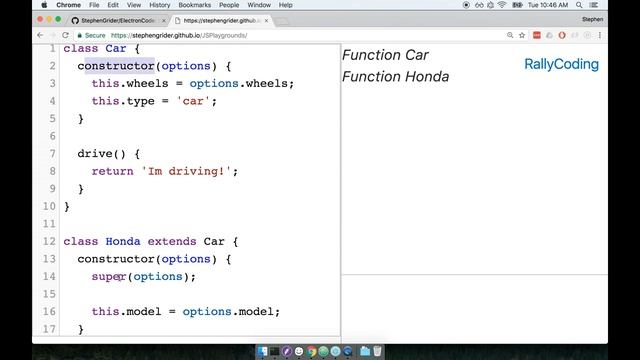Click the 'Function Car' output text
Viewport: 640px width, 360px height.
385,55
